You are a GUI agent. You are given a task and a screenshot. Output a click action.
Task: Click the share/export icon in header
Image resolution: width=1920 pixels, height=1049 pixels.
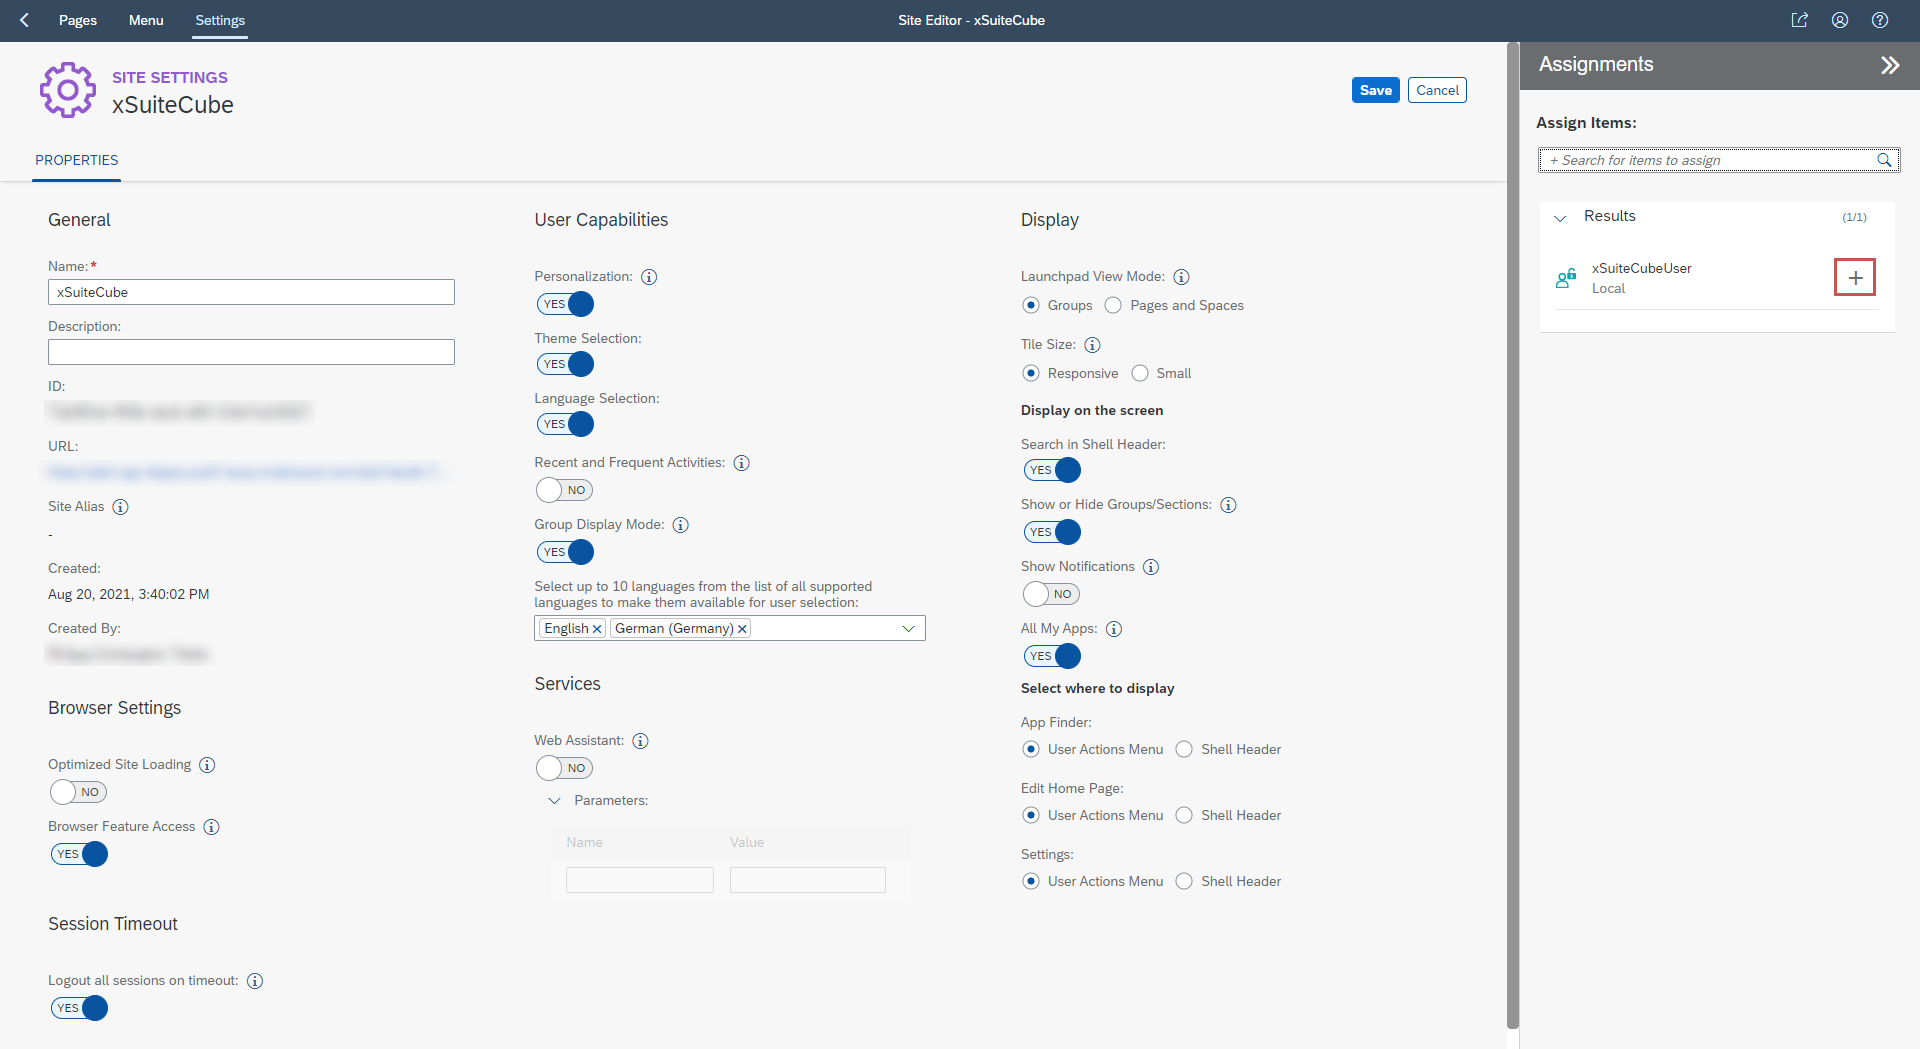pyautogui.click(x=1799, y=20)
